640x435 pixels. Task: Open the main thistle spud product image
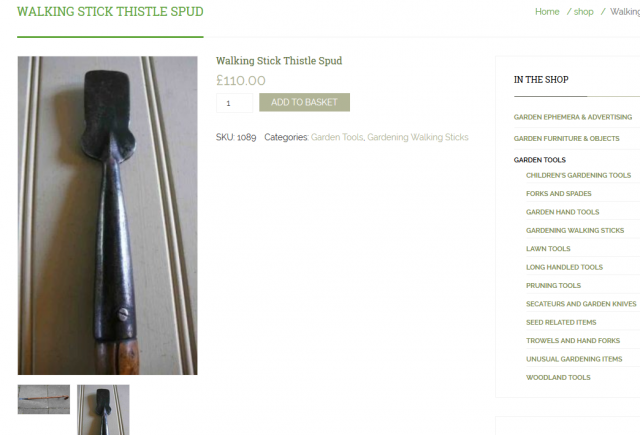pyautogui.click(x=107, y=215)
